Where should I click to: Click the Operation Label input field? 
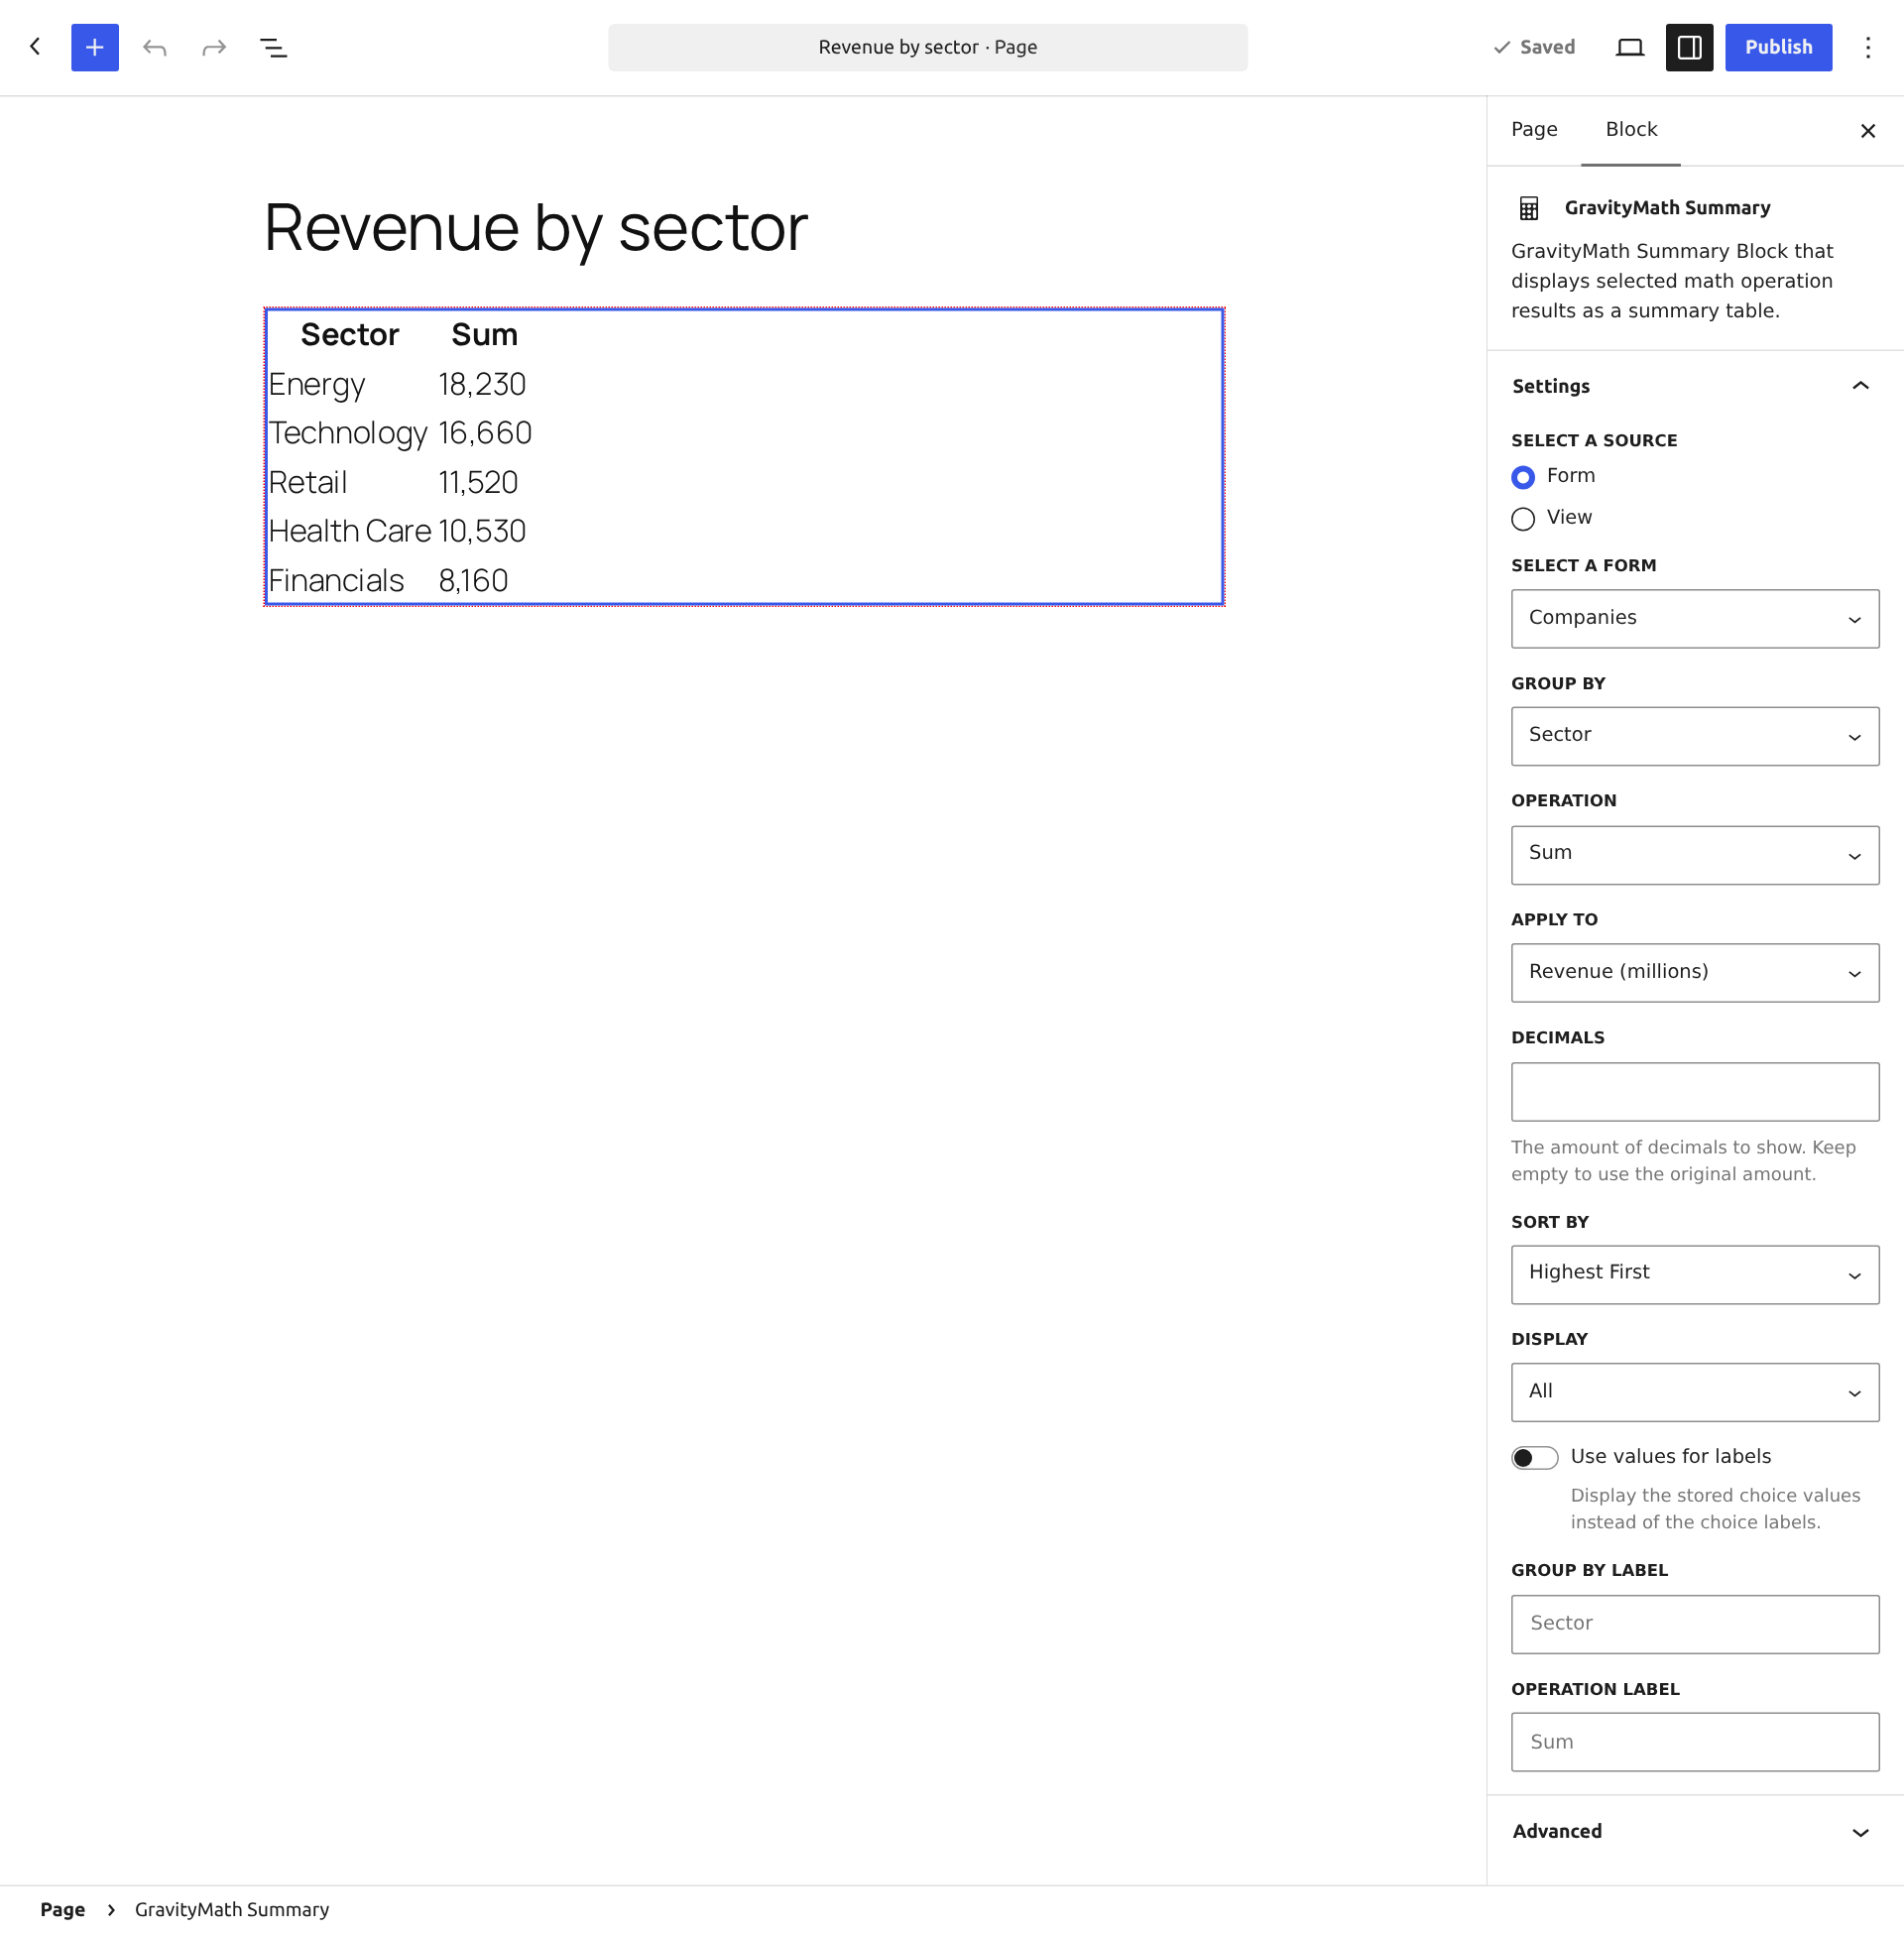(x=1695, y=1742)
